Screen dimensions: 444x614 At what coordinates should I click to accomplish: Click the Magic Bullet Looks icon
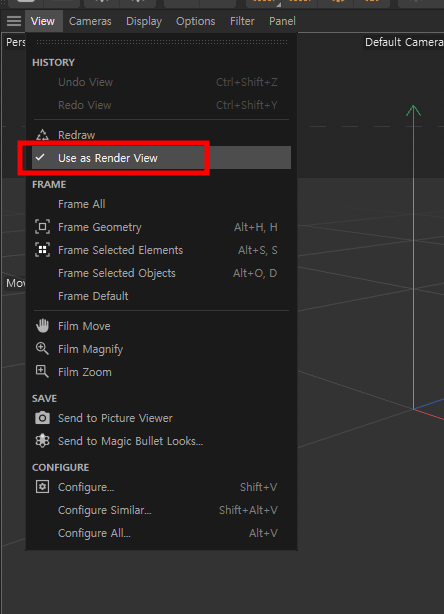tap(42, 441)
